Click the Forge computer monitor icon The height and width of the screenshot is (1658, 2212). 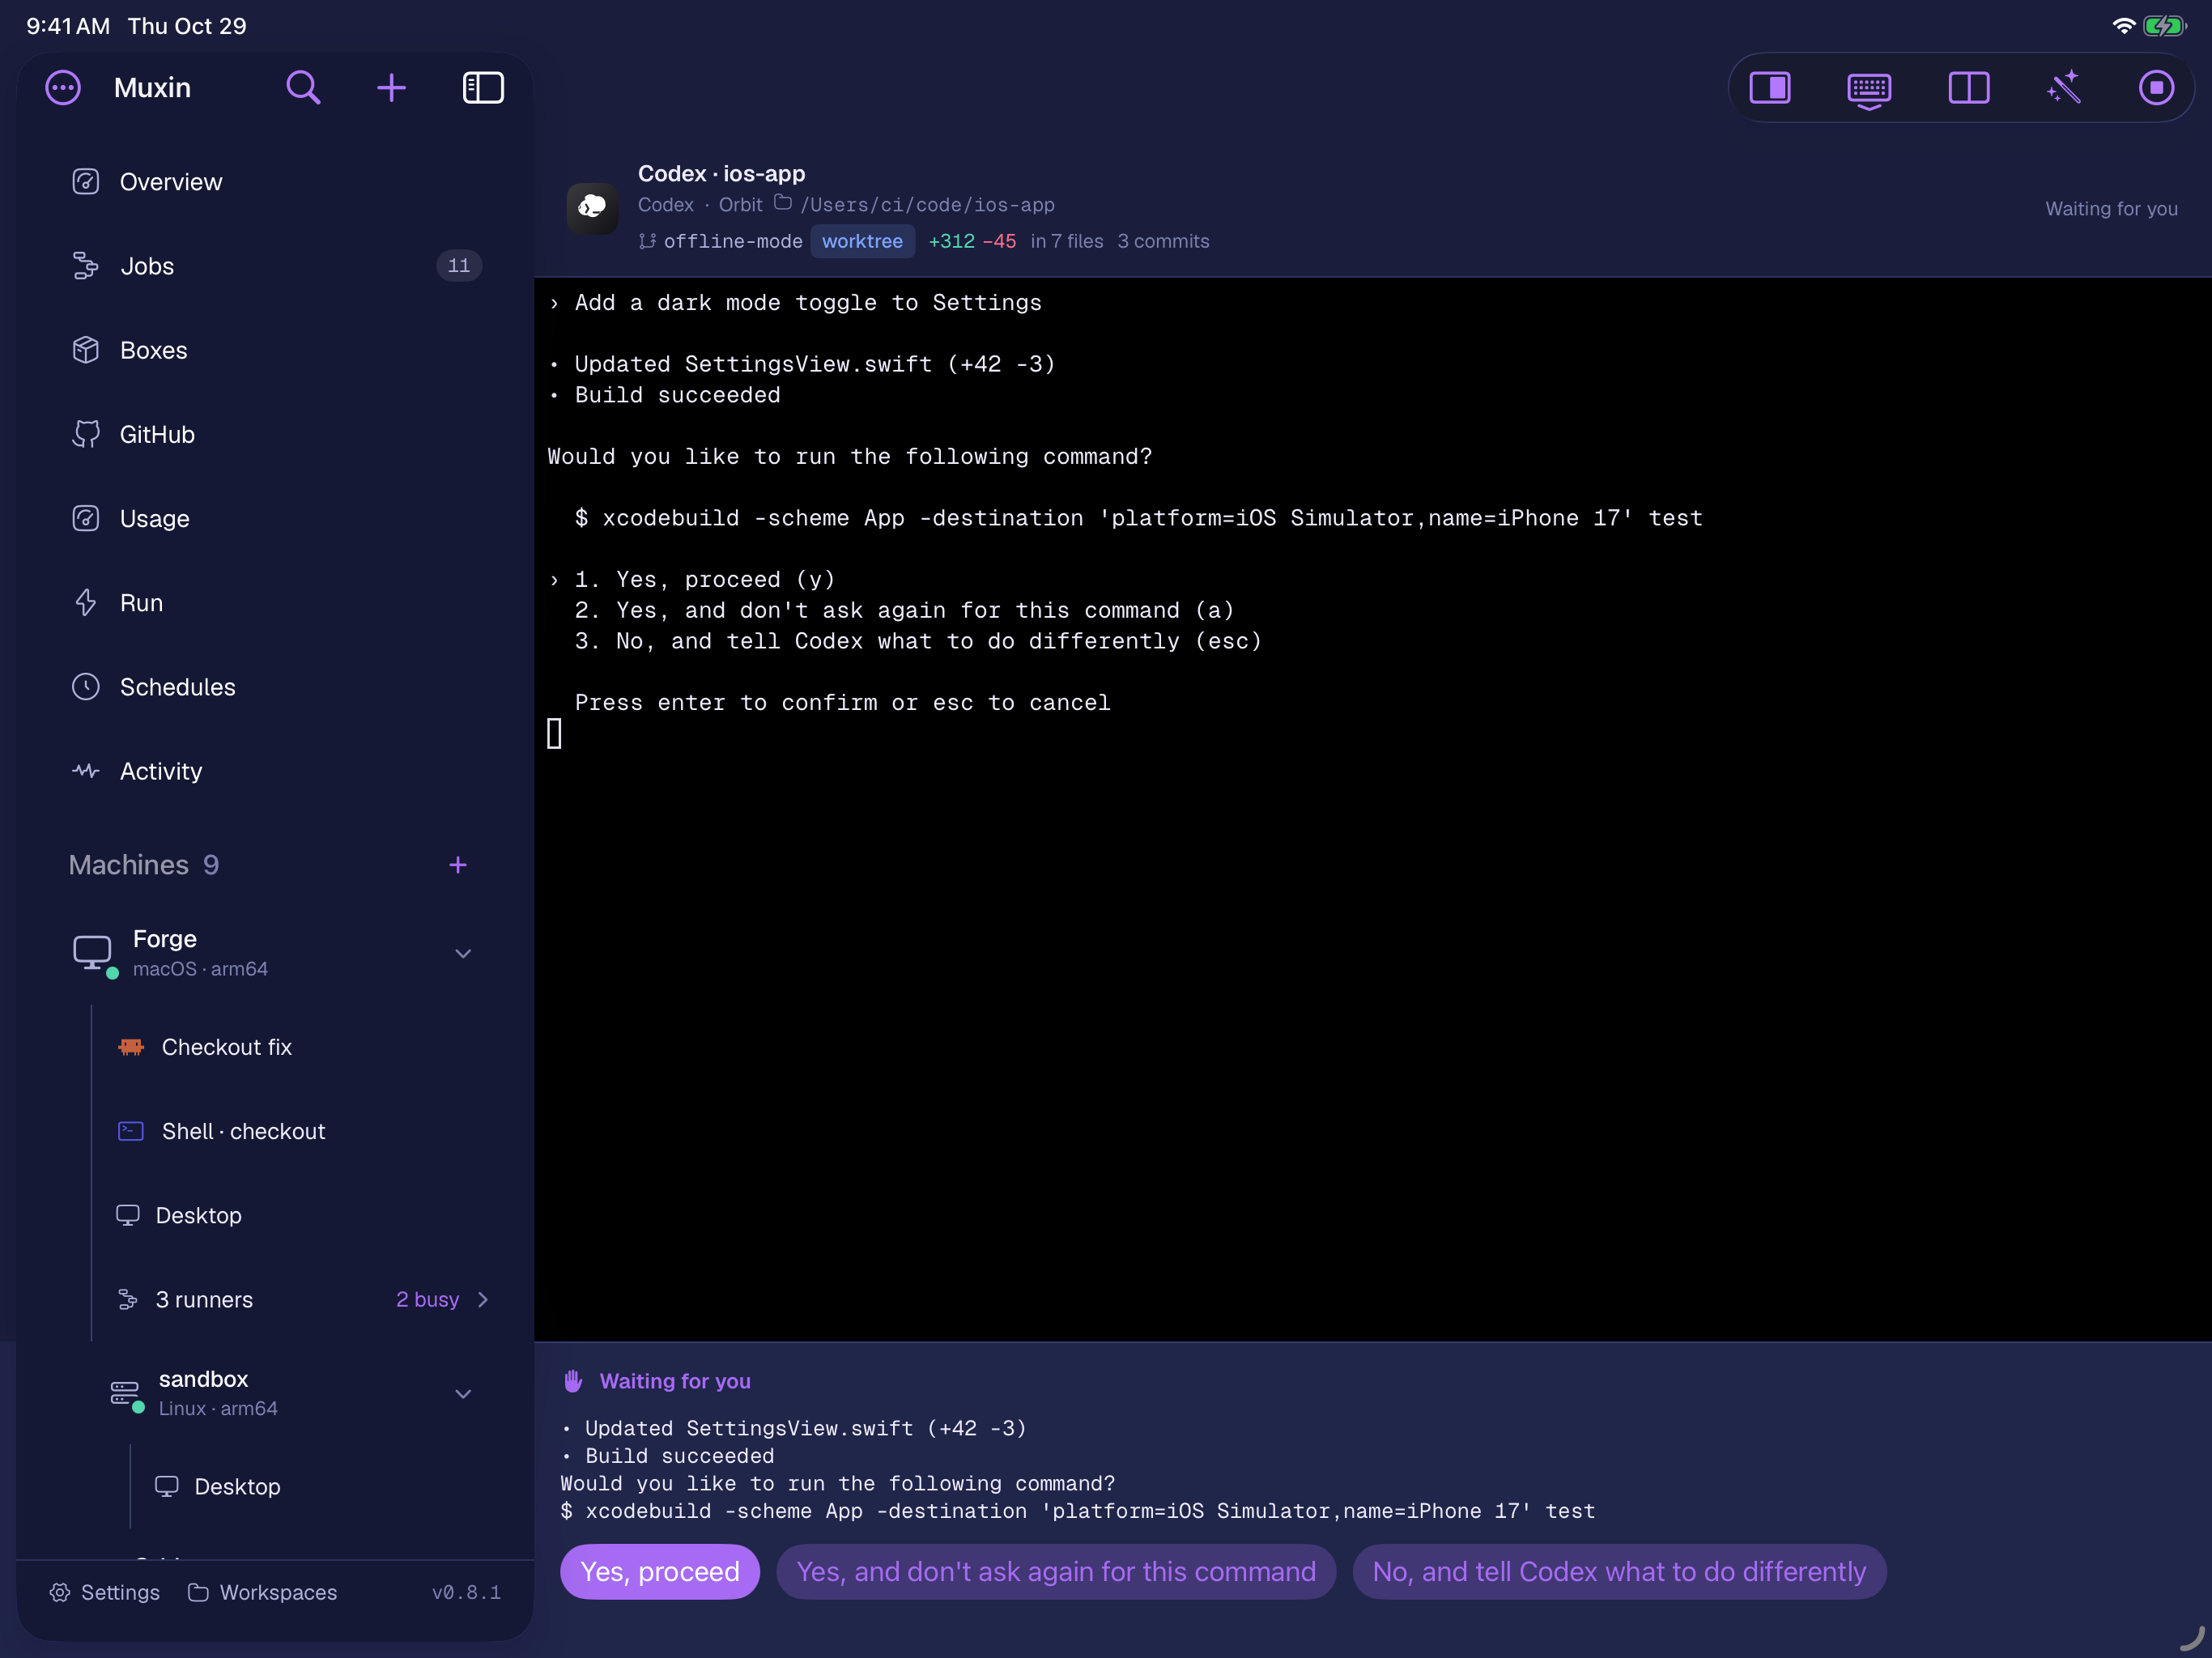point(93,954)
